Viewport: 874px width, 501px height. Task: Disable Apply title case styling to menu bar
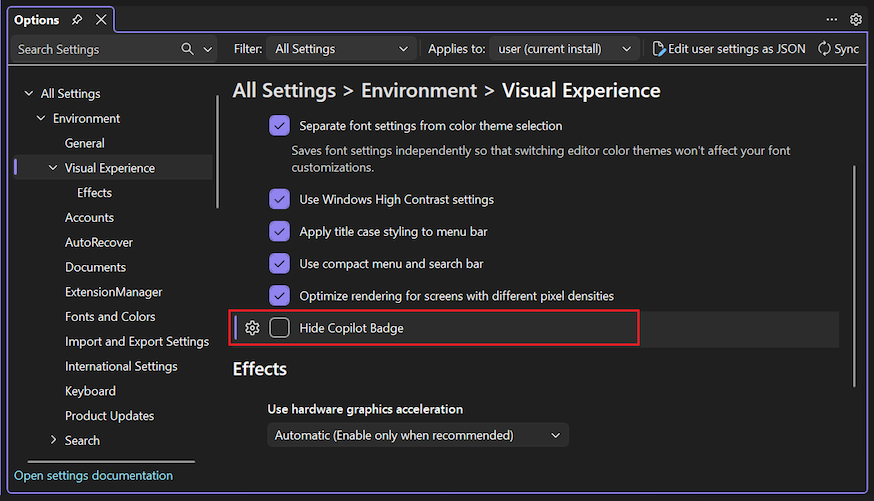(280, 231)
